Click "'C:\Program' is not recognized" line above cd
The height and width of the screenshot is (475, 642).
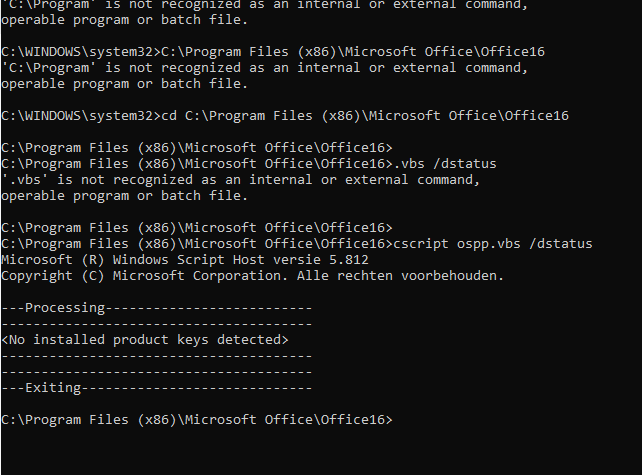pos(264,68)
